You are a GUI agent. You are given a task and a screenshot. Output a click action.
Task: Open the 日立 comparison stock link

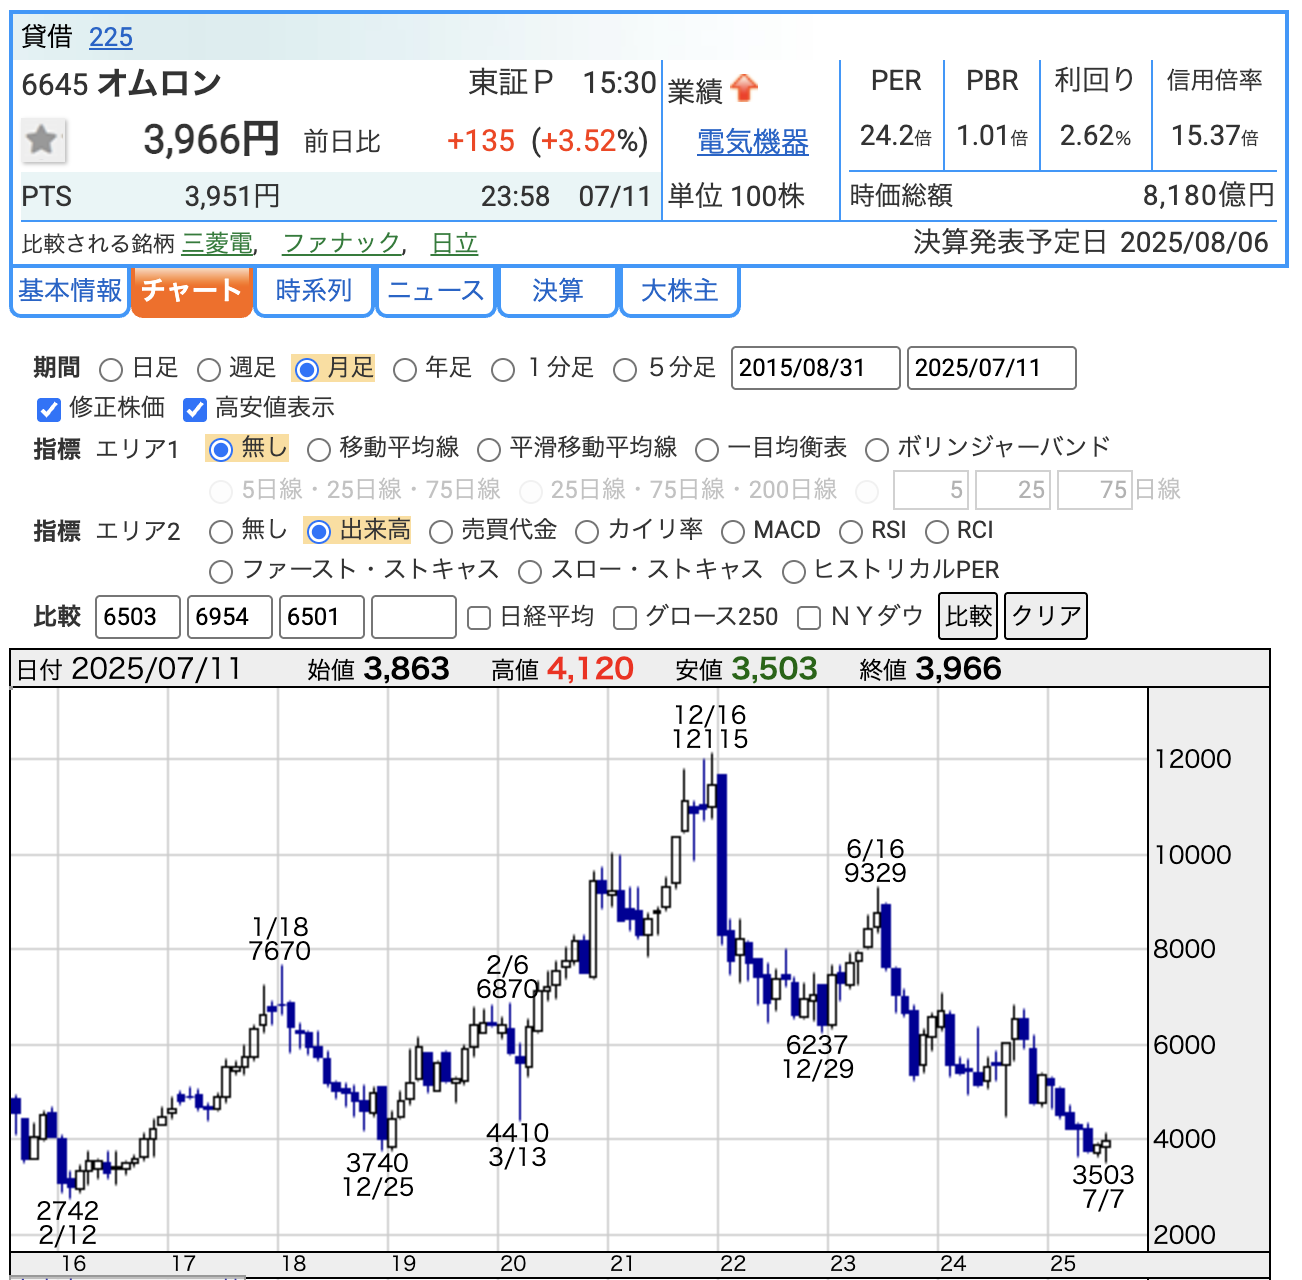[455, 243]
